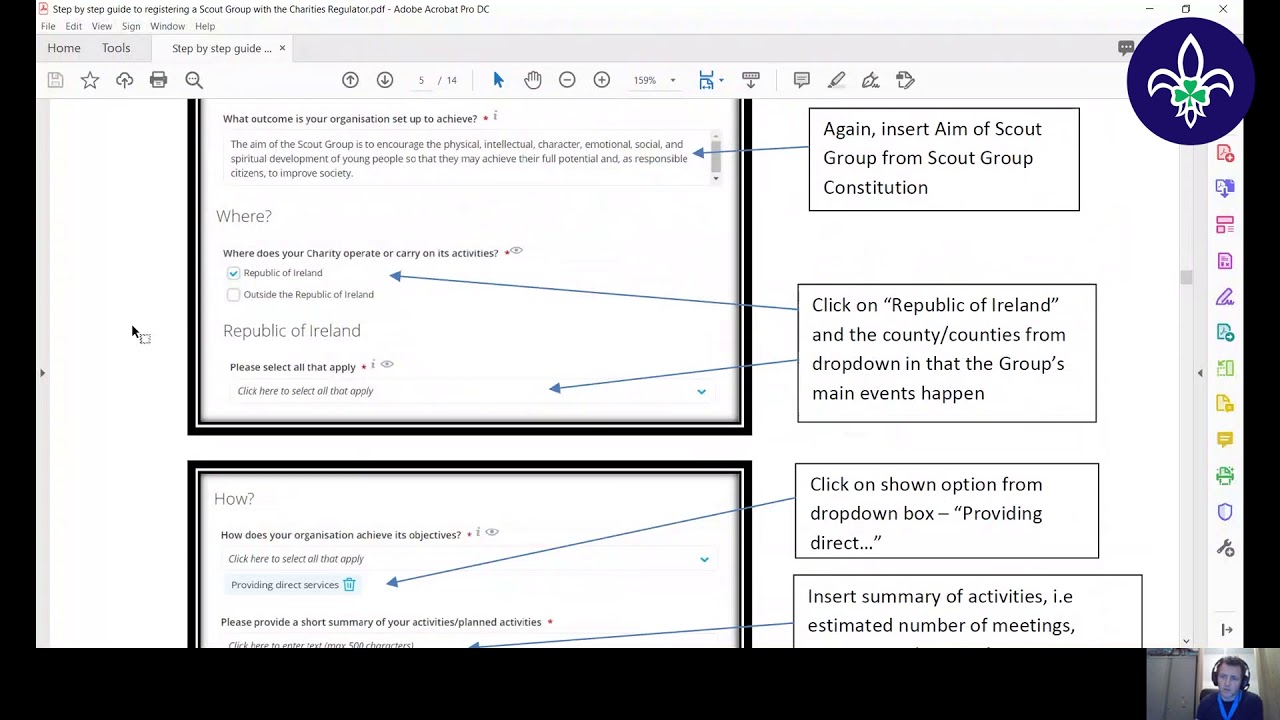Viewport: 1280px width, 720px height.
Task: Open More Tools wrench icon
Action: coord(1225,548)
